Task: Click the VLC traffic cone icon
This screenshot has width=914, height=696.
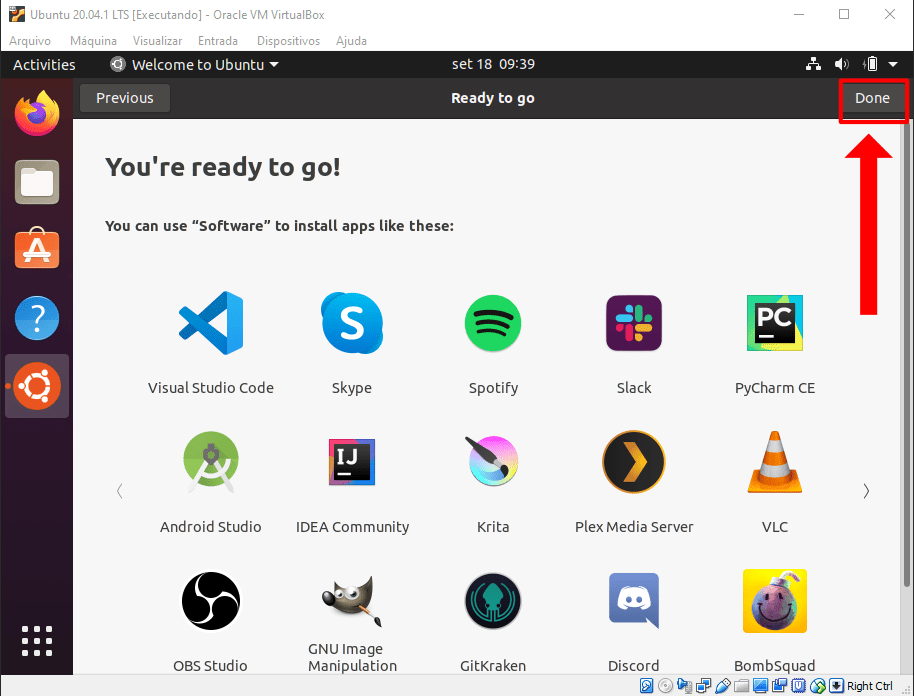Action: pos(775,462)
